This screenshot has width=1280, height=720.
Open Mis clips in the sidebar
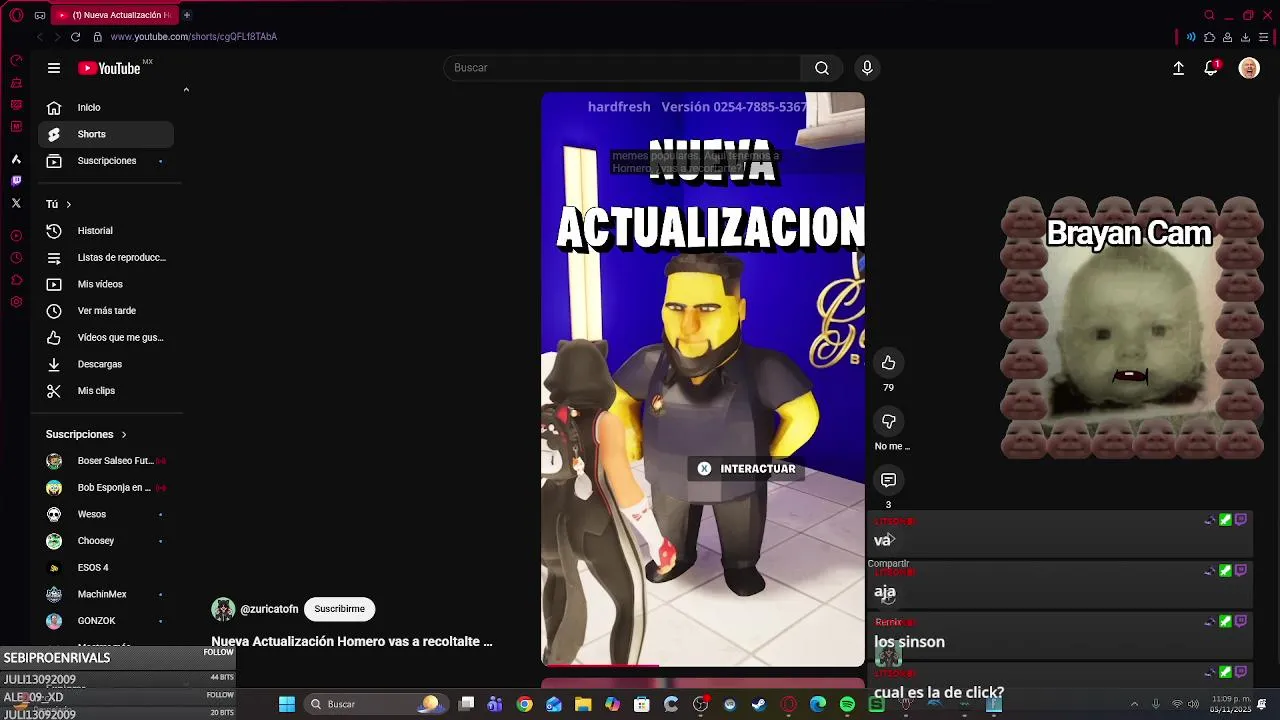106,391
